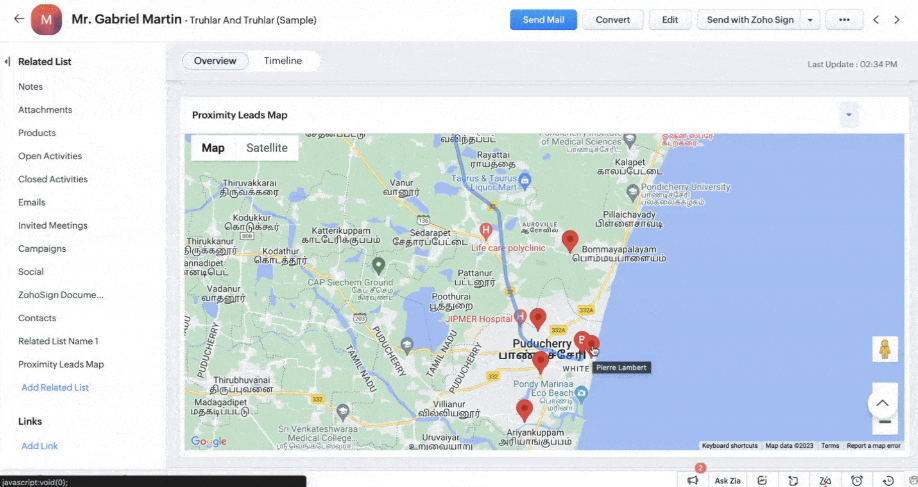The height and width of the screenshot is (487, 918).
Task: Switch to the Timeline tab
Action: 283,61
